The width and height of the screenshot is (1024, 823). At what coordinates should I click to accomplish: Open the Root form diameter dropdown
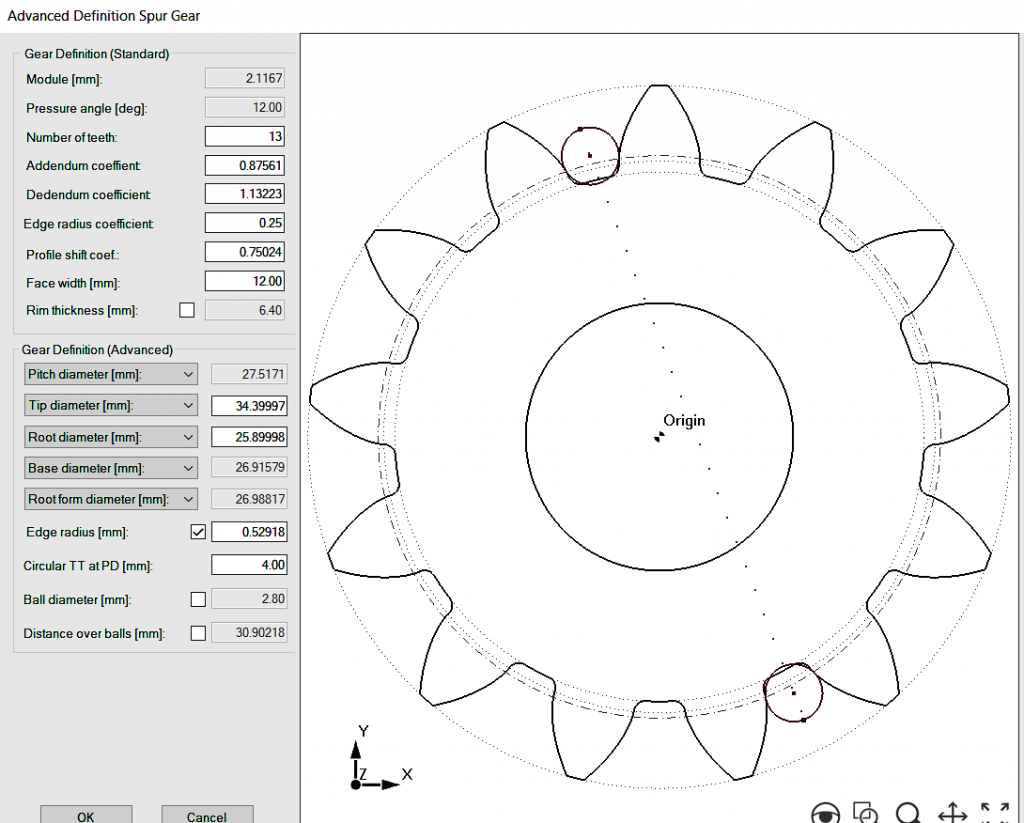[110, 499]
